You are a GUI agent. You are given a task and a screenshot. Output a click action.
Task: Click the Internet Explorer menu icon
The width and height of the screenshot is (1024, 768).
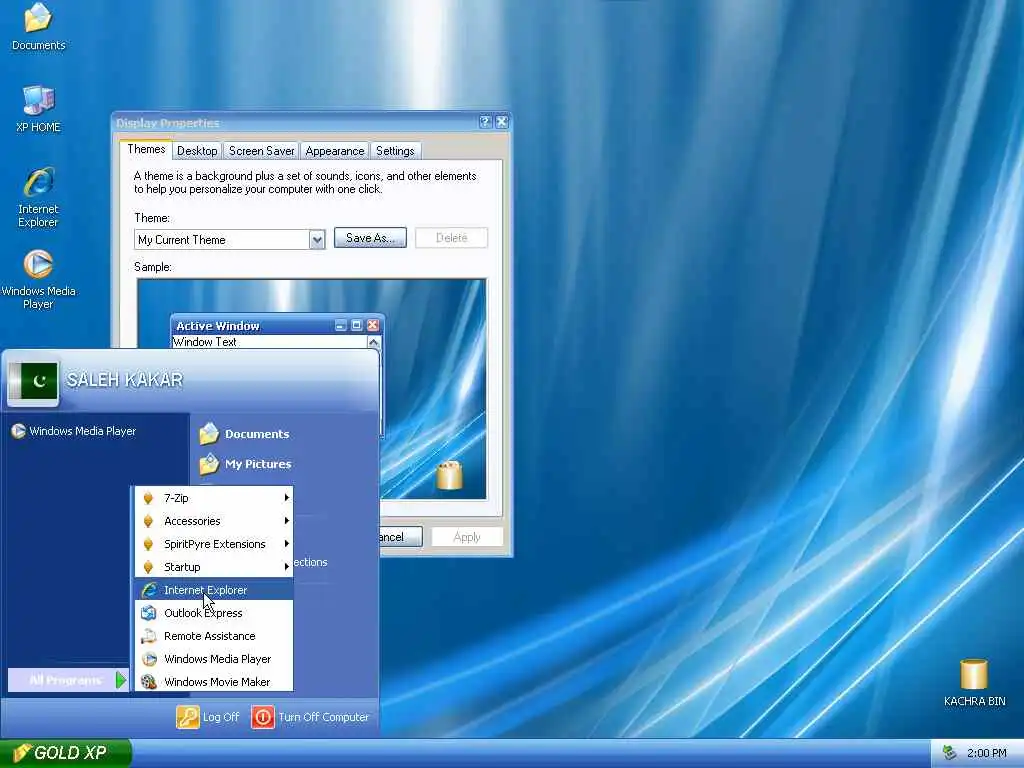(149, 590)
